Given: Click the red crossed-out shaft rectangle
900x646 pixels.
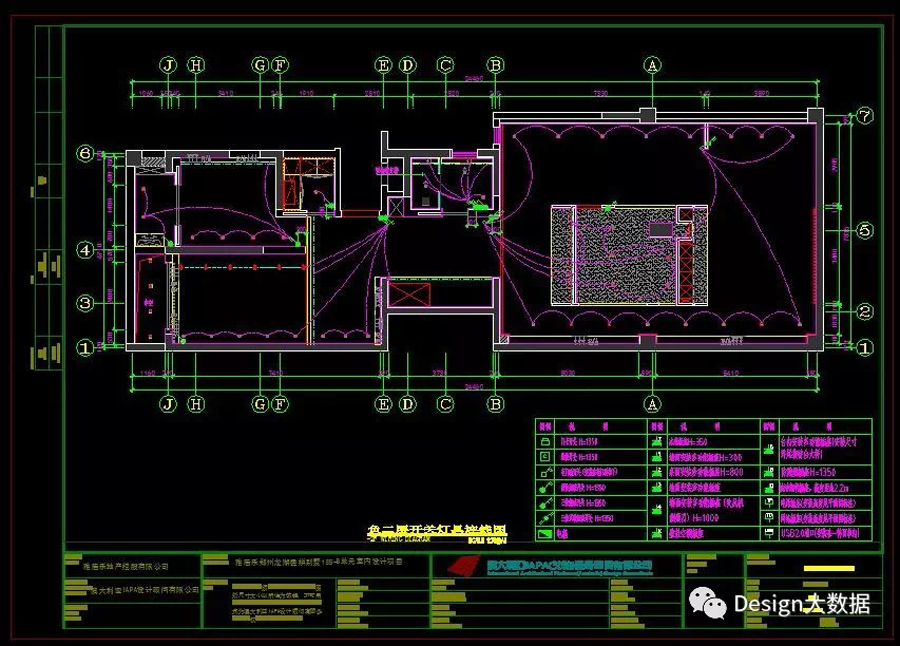Looking at the screenshot, I should point(407,295).
